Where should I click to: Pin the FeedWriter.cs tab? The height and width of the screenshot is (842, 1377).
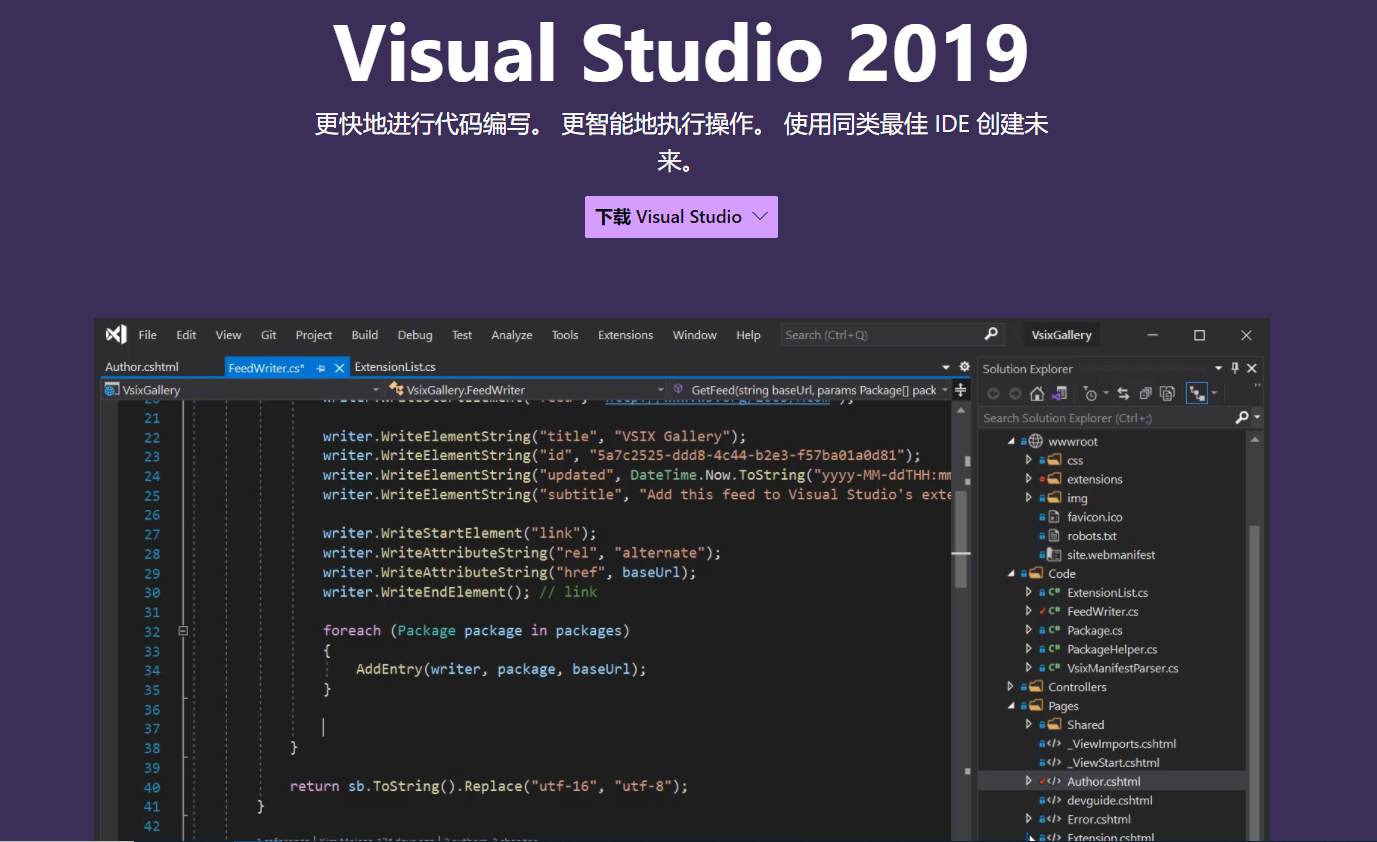pos(321,368)
